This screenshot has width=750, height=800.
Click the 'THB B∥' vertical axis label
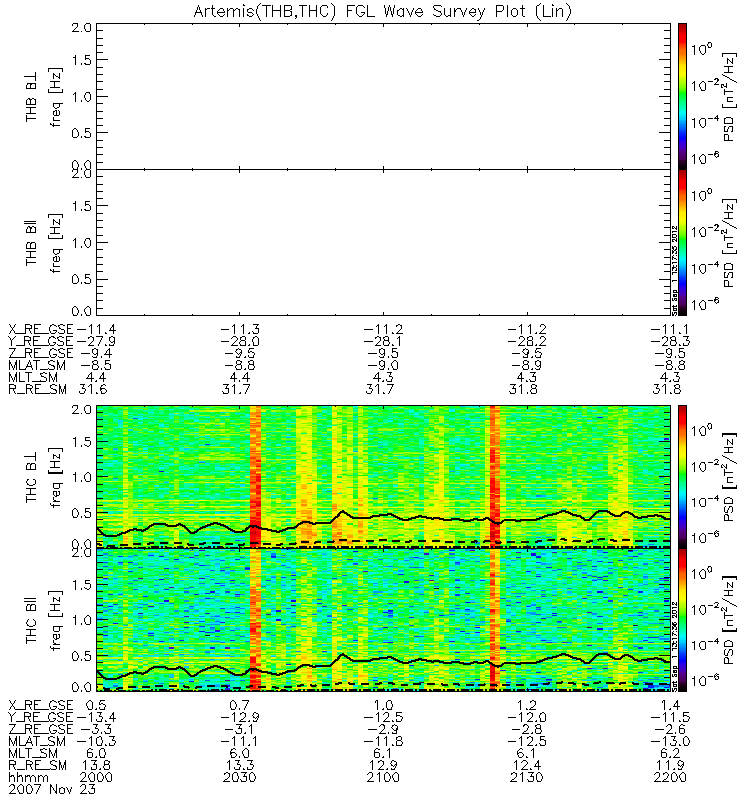pyautogui.click(x=31, y=243)
